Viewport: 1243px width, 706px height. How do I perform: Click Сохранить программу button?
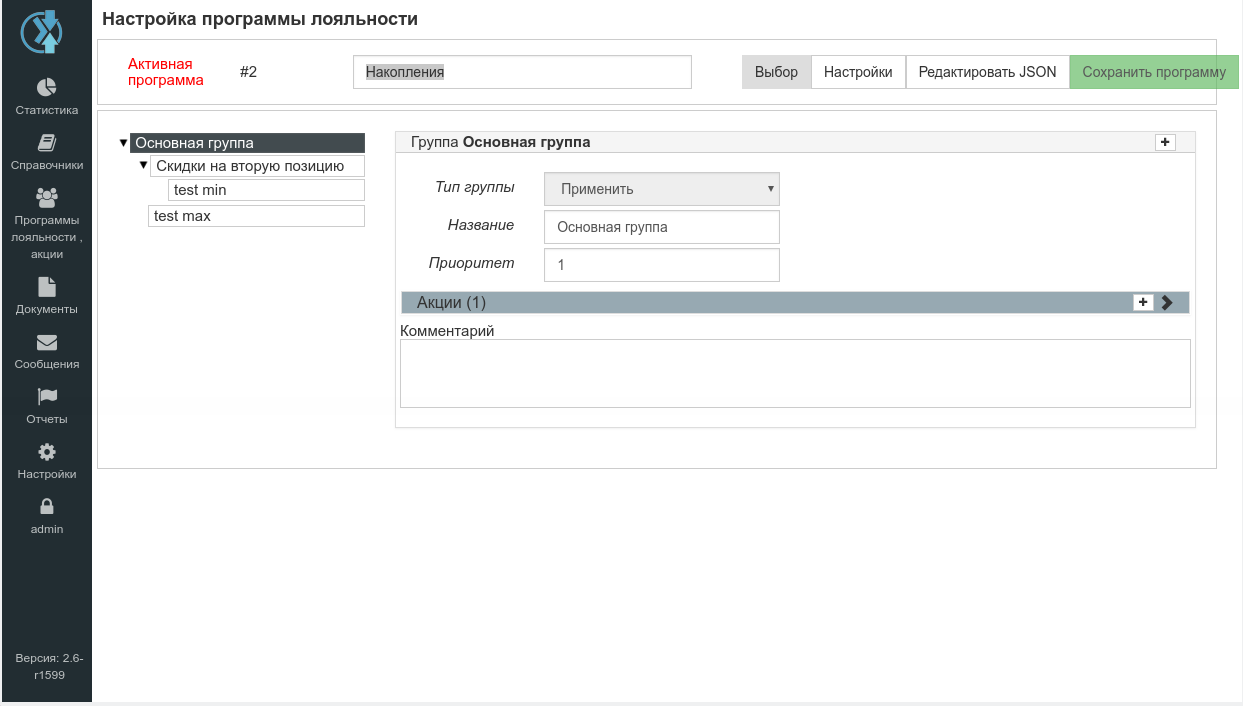point(1154,72)
